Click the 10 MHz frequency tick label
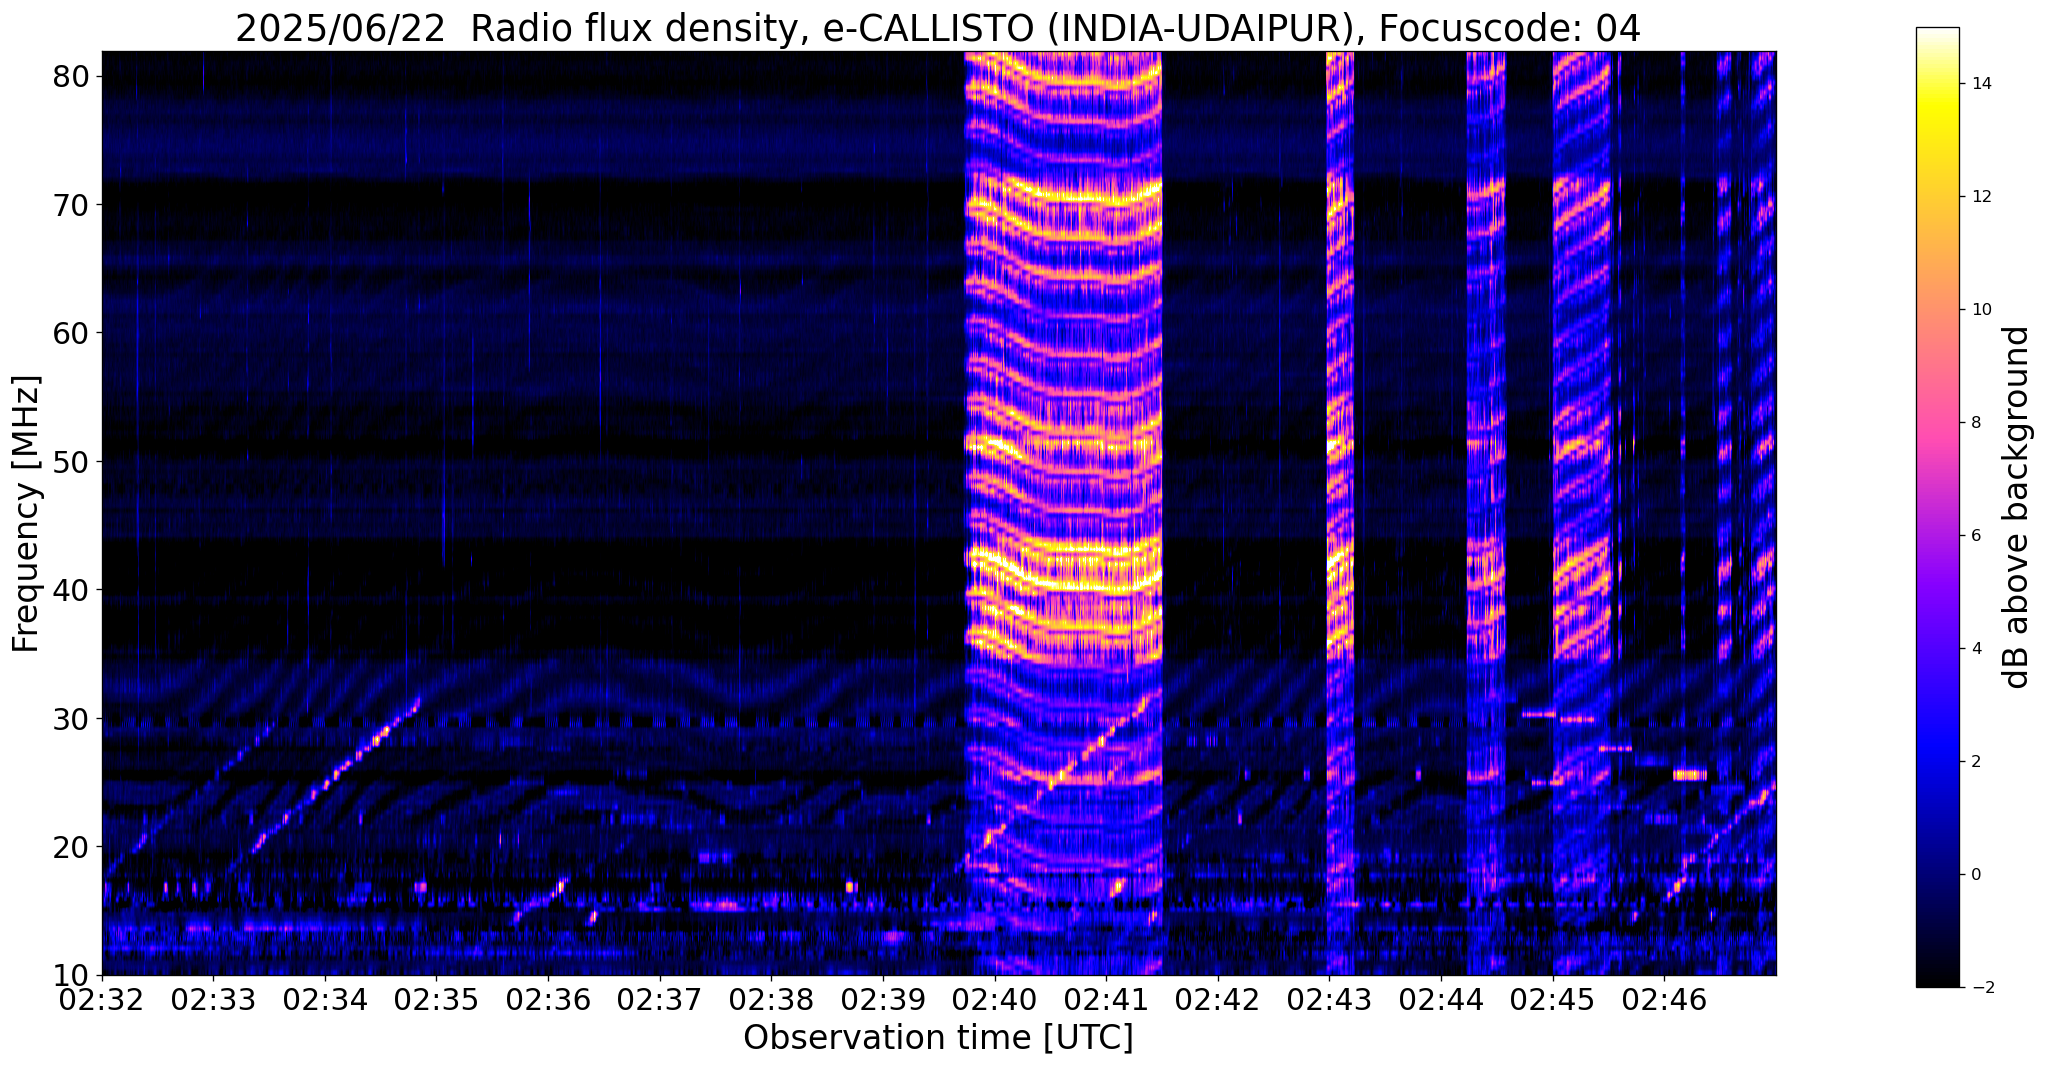Viewport: 2047px width, 1067px height. tap(70, 975)
